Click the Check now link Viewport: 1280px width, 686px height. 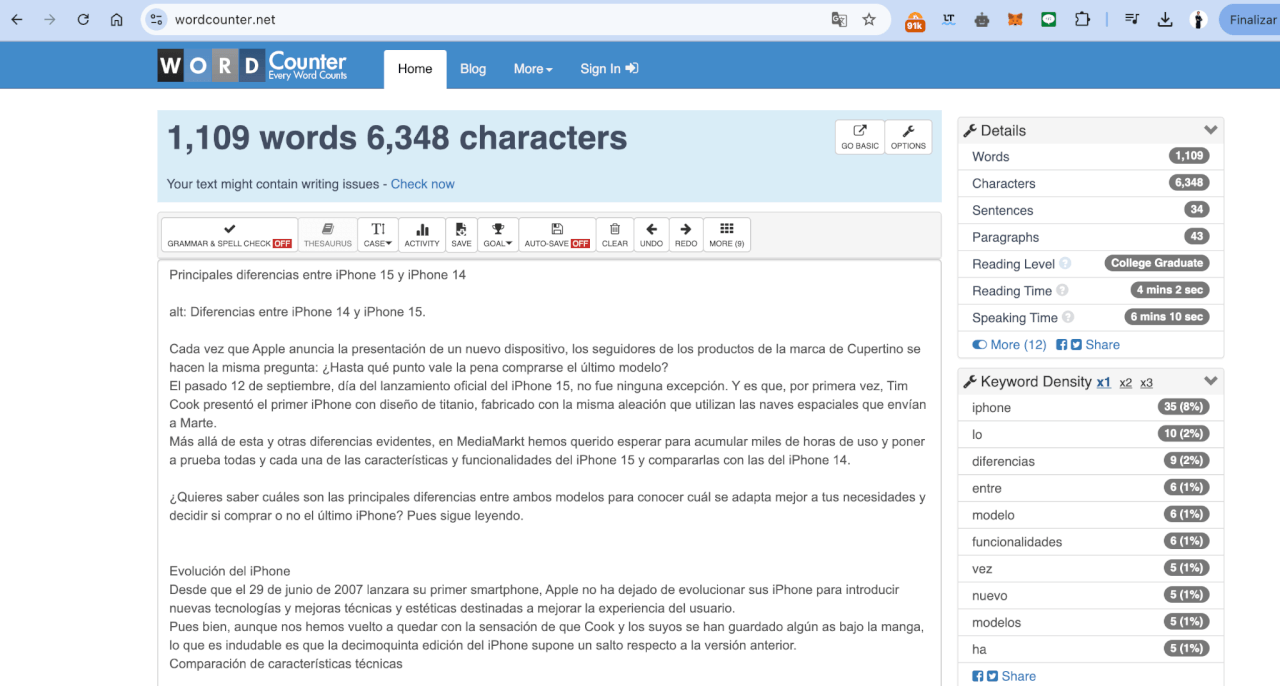422,184
